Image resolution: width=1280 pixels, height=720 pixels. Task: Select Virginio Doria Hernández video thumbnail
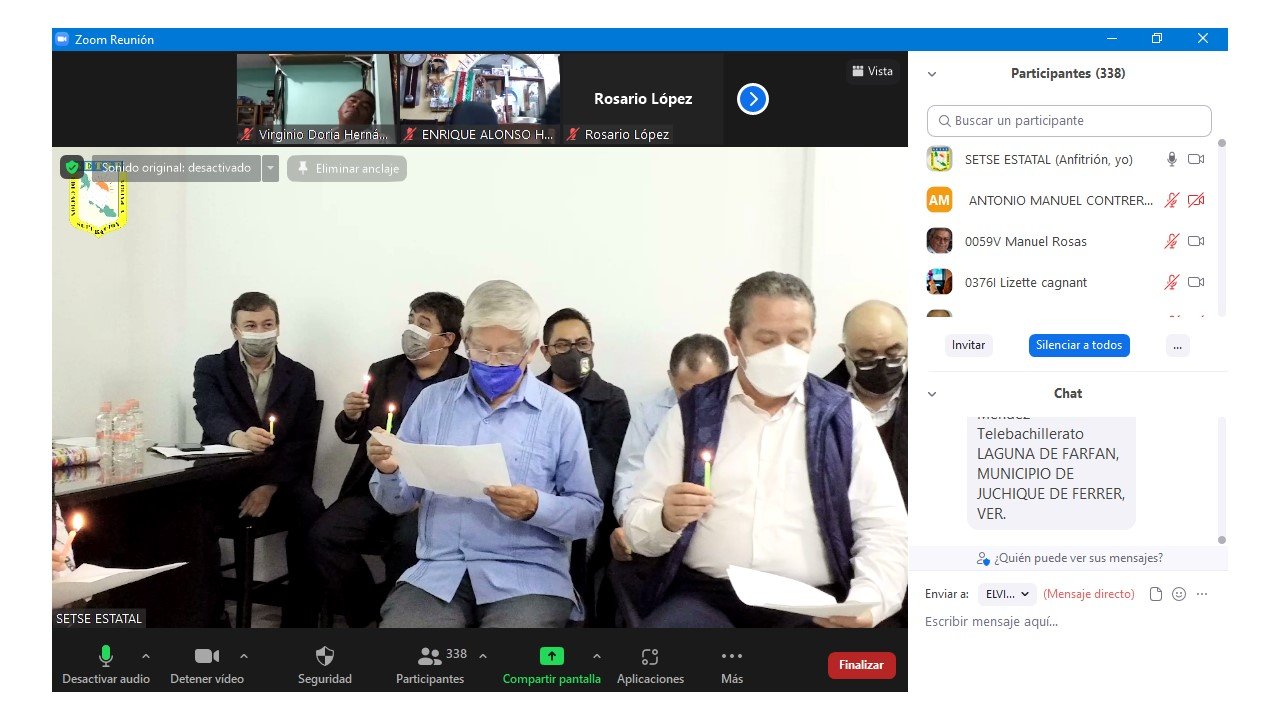tap(316, 99)
